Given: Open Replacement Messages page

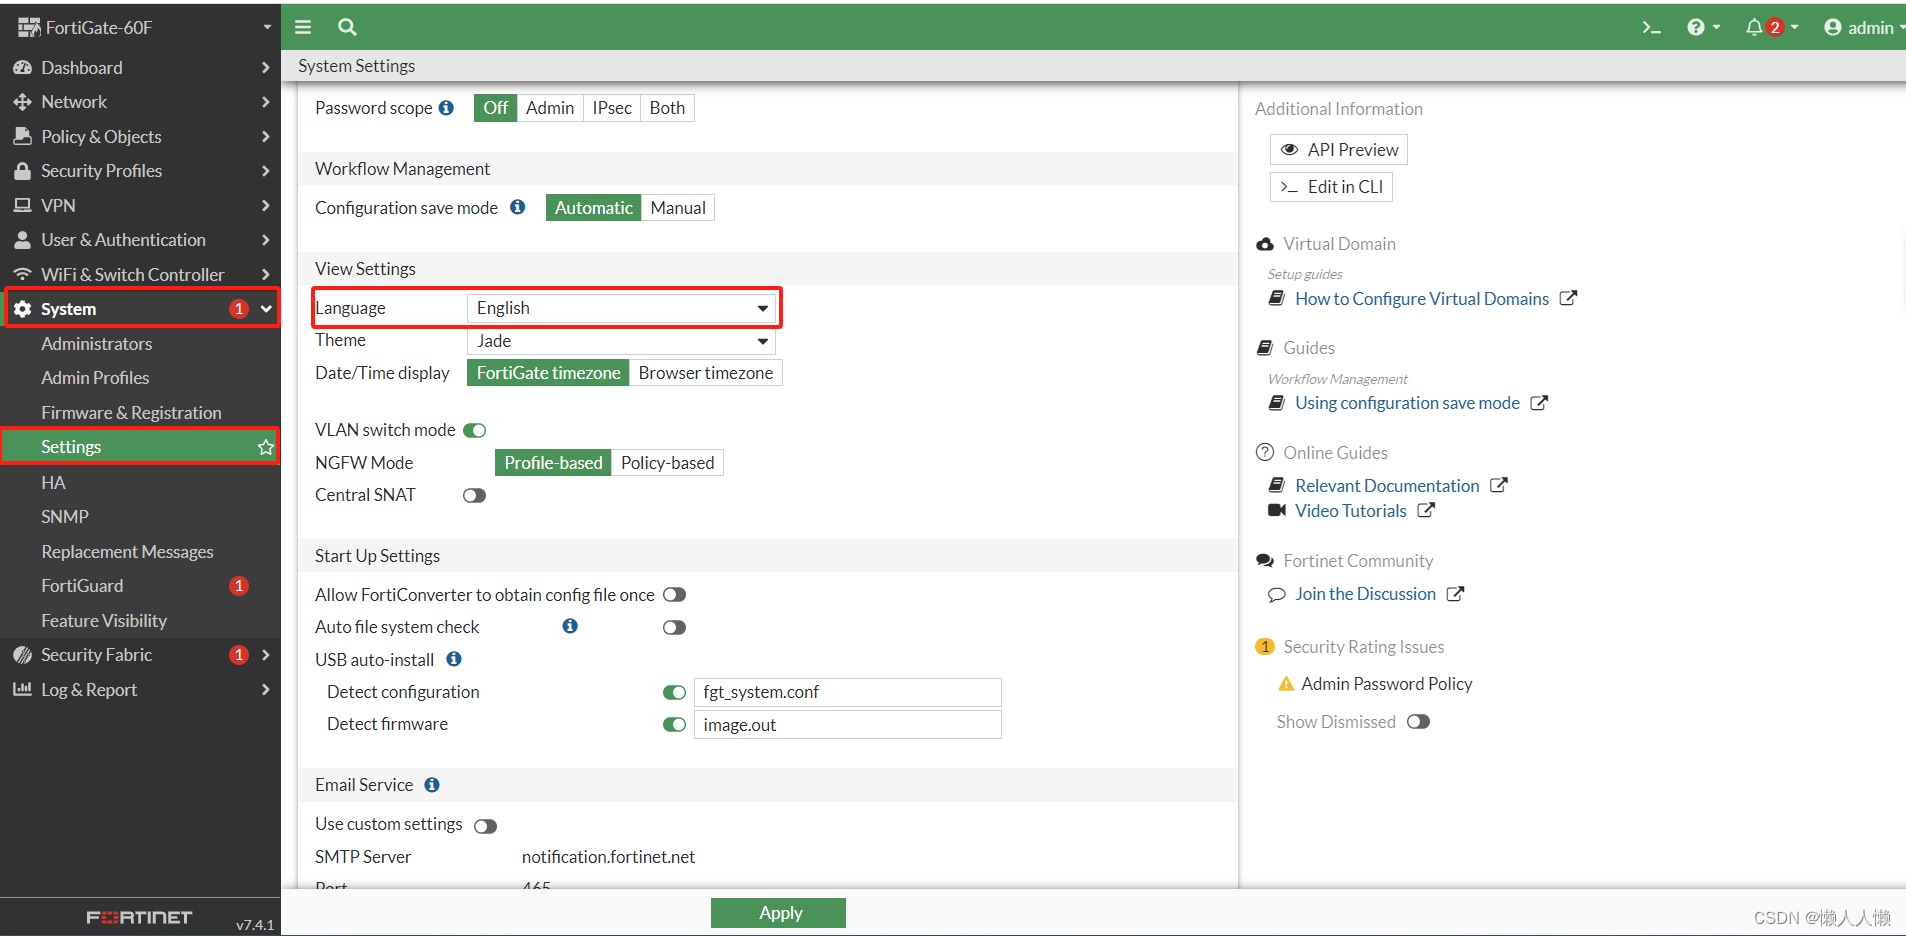Looking at the screenshot, I should tap(127, 552).
